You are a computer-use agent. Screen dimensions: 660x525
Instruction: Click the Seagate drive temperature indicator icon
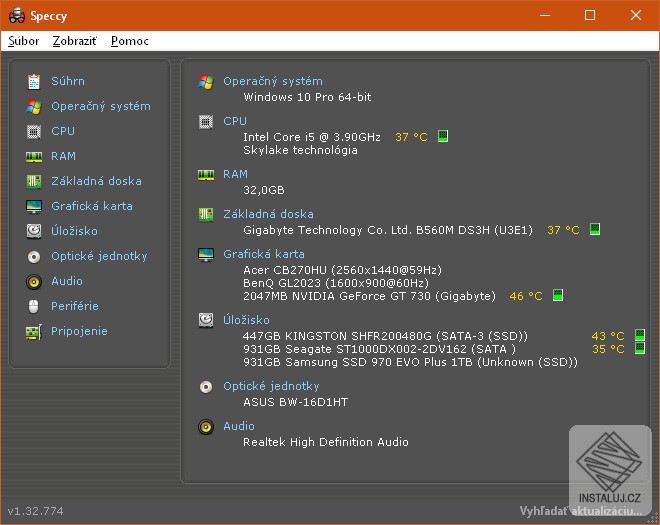point(640,348)
